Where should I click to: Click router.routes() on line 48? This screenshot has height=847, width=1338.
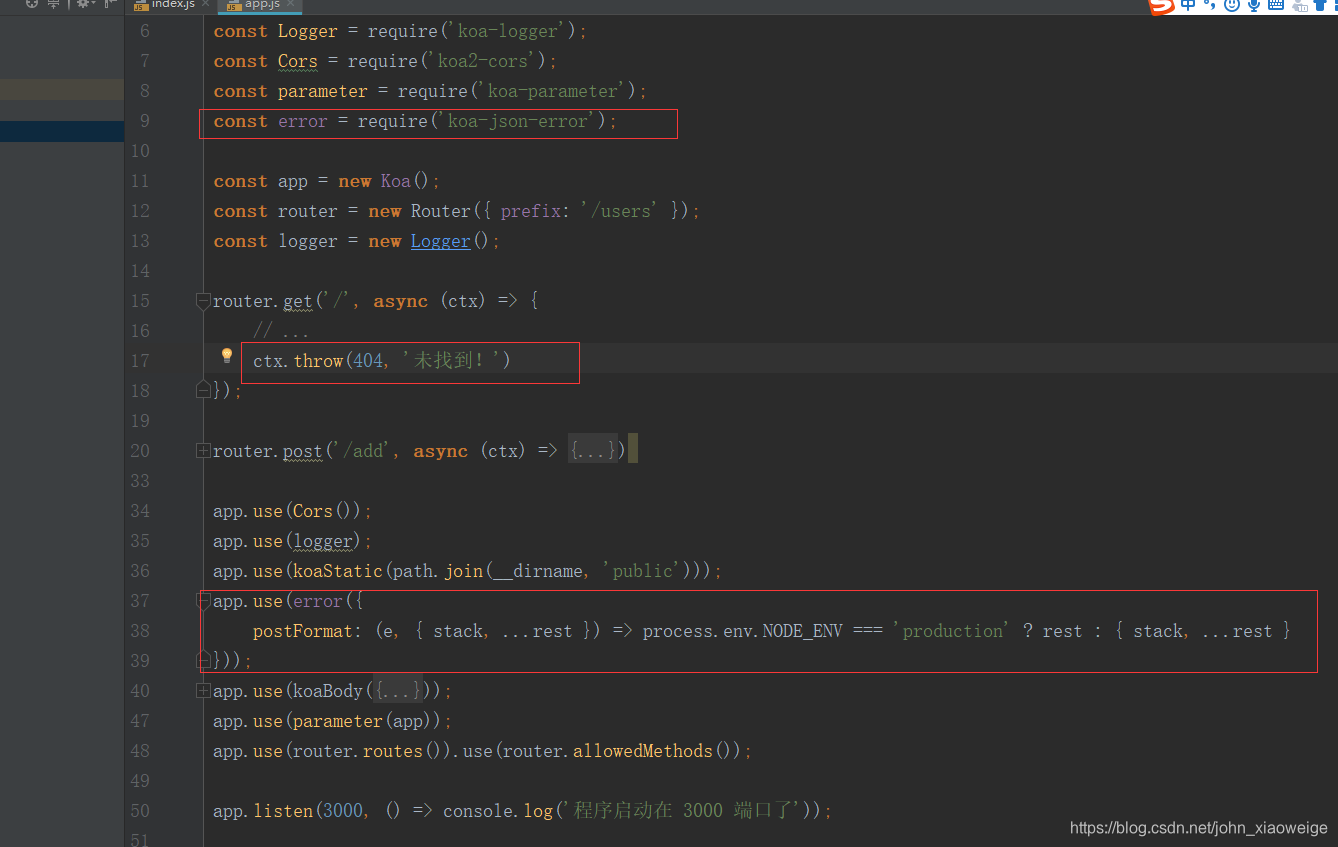(x=368, y=751)
